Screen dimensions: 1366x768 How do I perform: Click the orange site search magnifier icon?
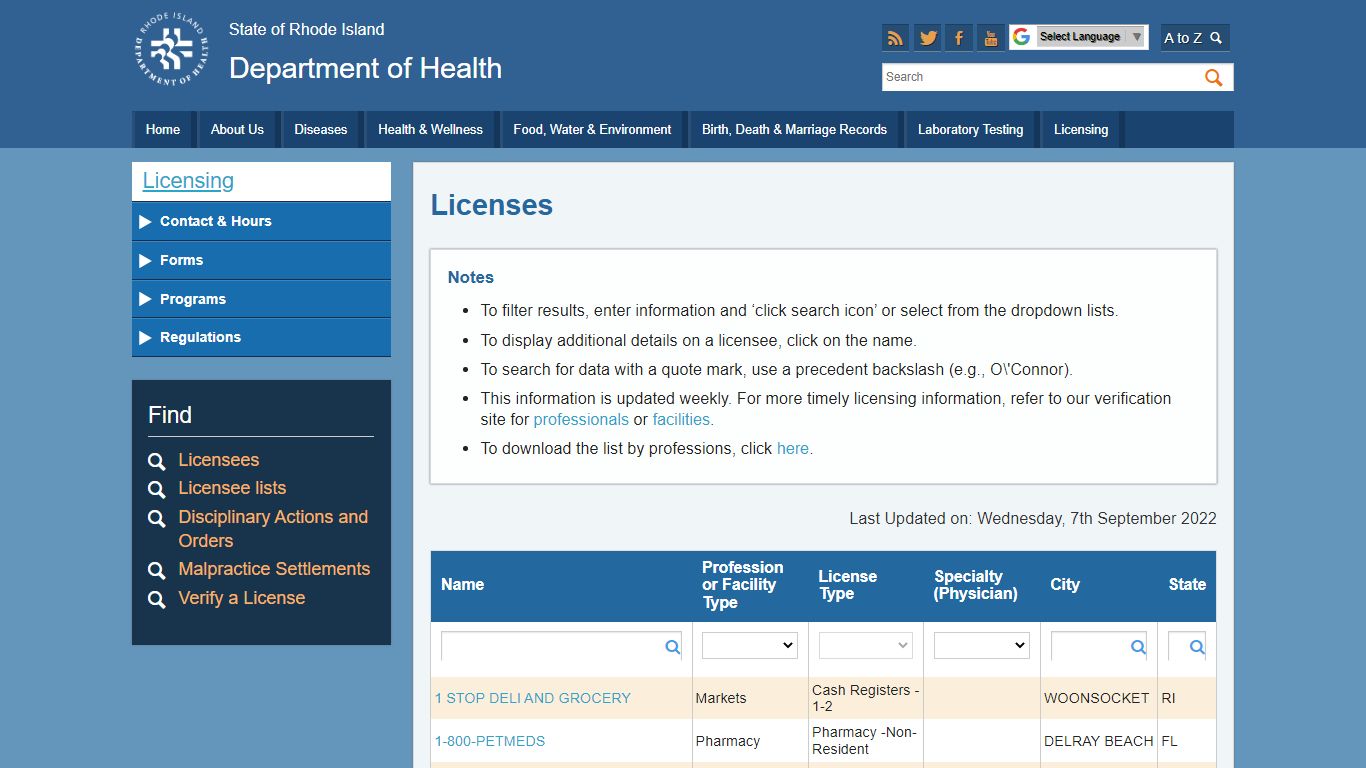point(1214,77)
